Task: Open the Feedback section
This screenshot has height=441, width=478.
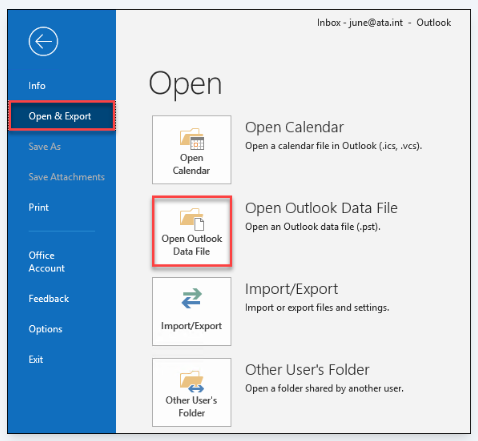Action: tap(49, 299)
